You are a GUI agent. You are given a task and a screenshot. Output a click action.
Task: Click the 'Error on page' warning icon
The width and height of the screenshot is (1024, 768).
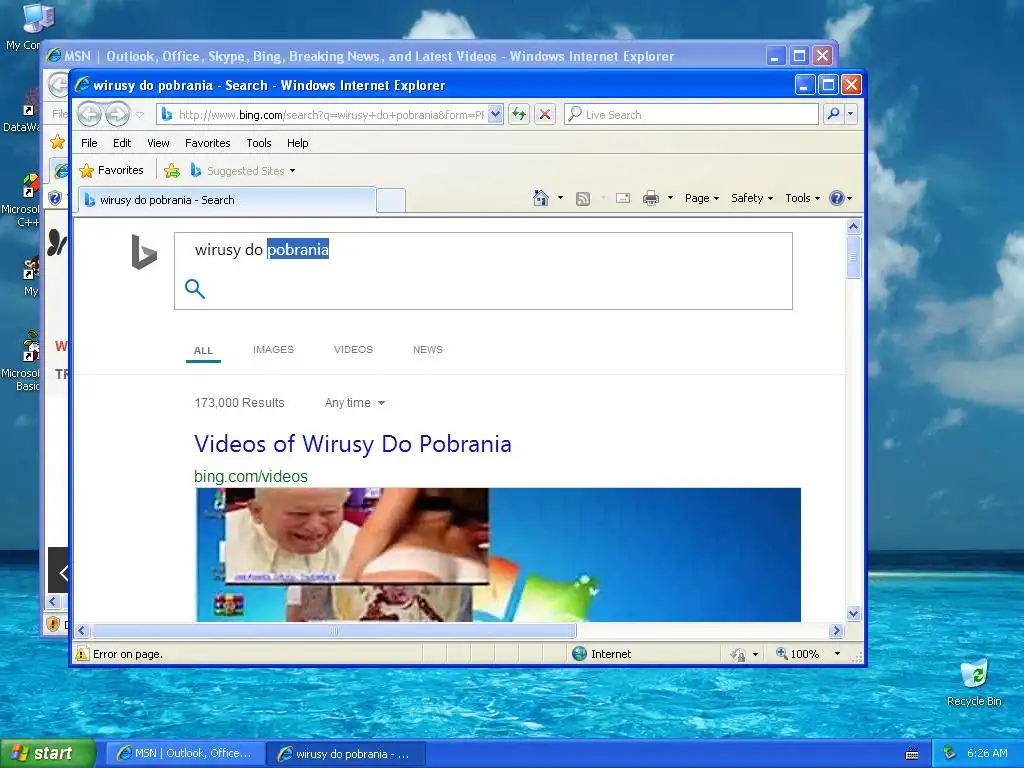click(82, 654)
